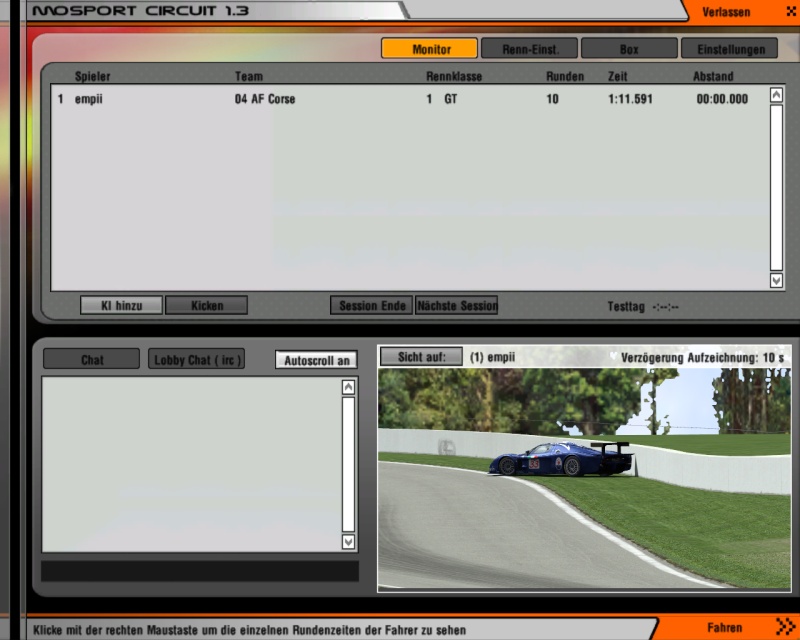Add an AI driver with KI hinzu

coord(121,305)
